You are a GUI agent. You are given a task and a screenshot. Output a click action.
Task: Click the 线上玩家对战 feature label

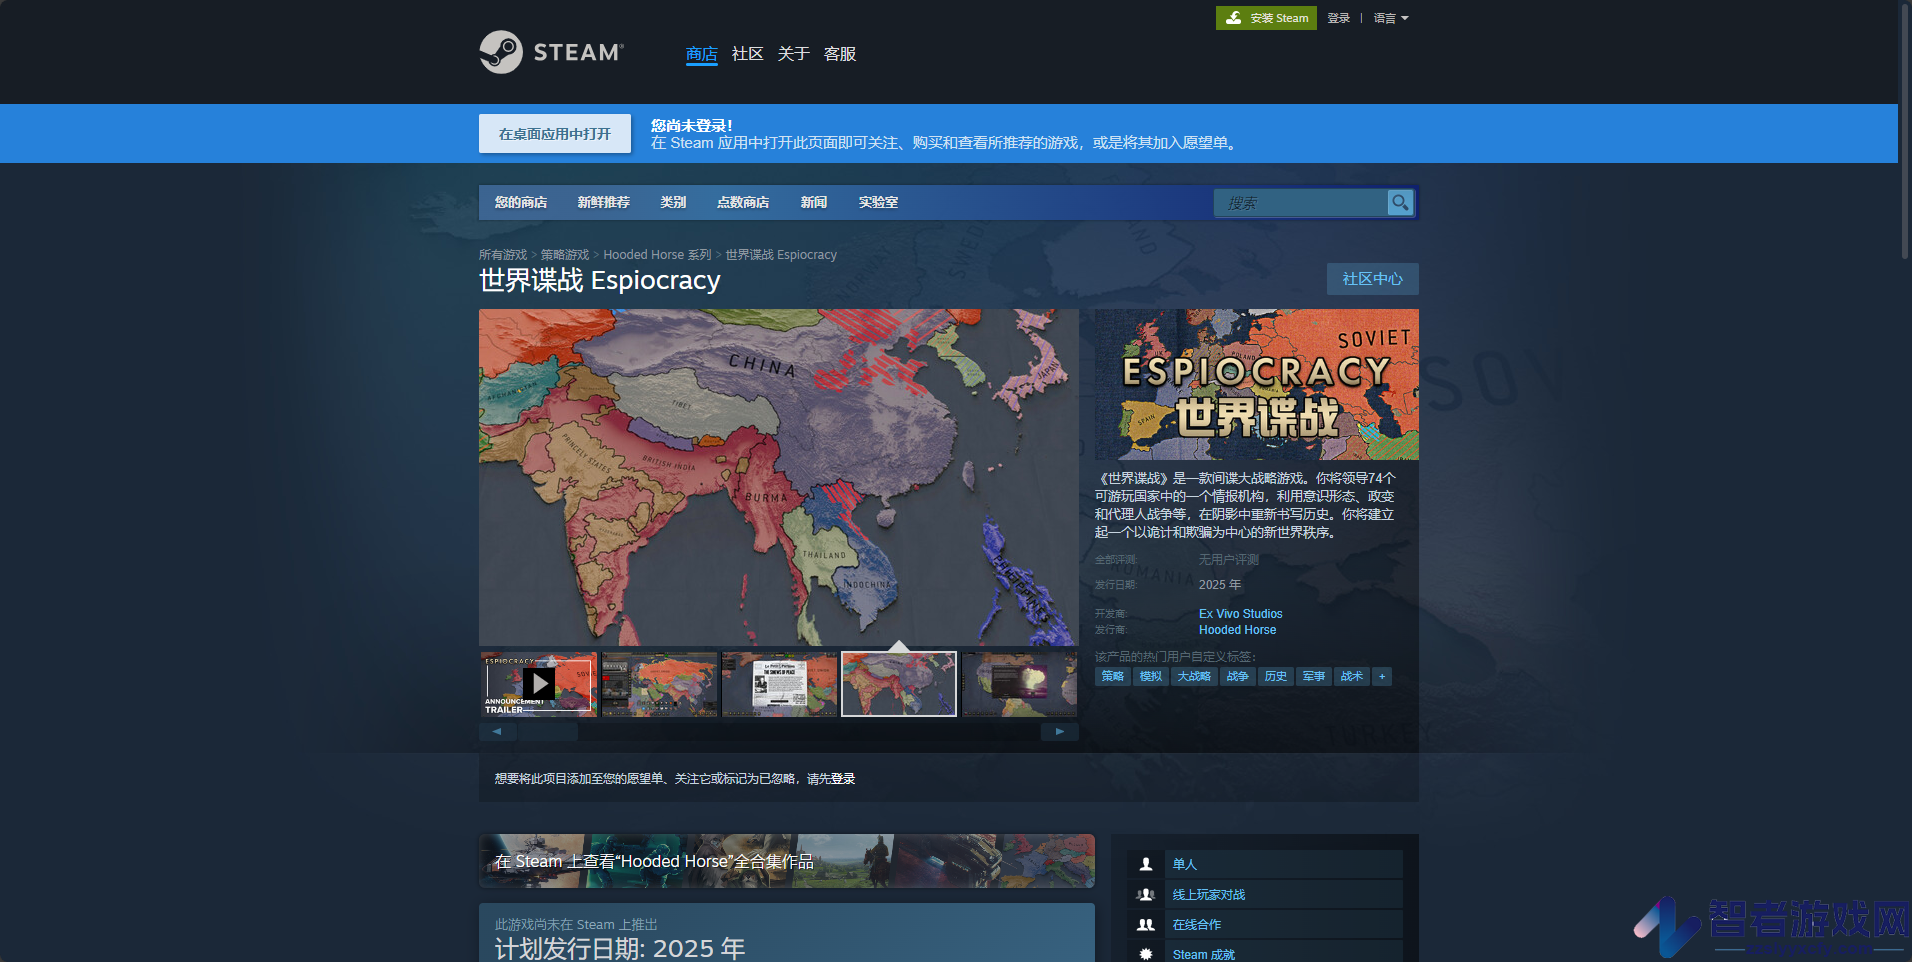pyautogui.click(x=1209, y=895)
